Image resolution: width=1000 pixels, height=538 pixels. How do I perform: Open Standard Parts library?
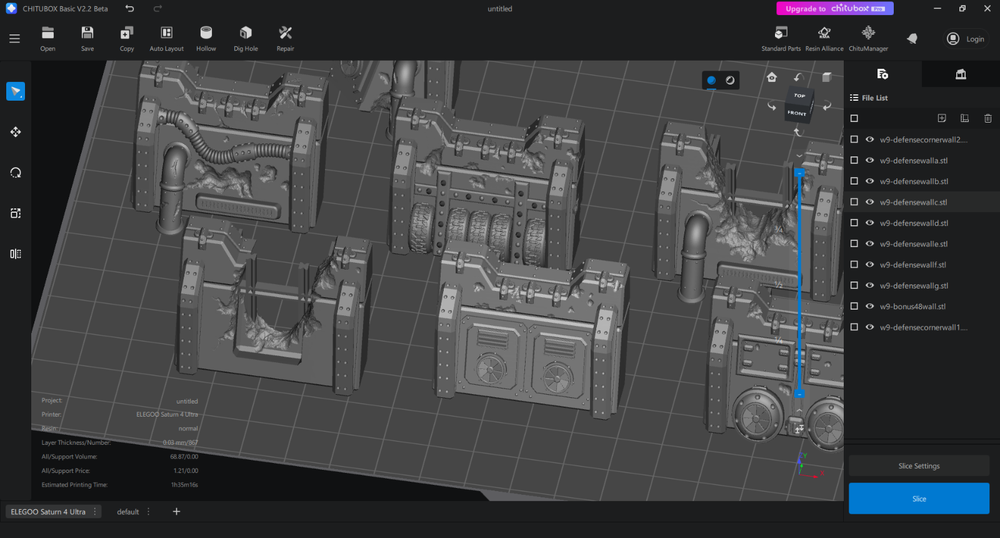781,38
